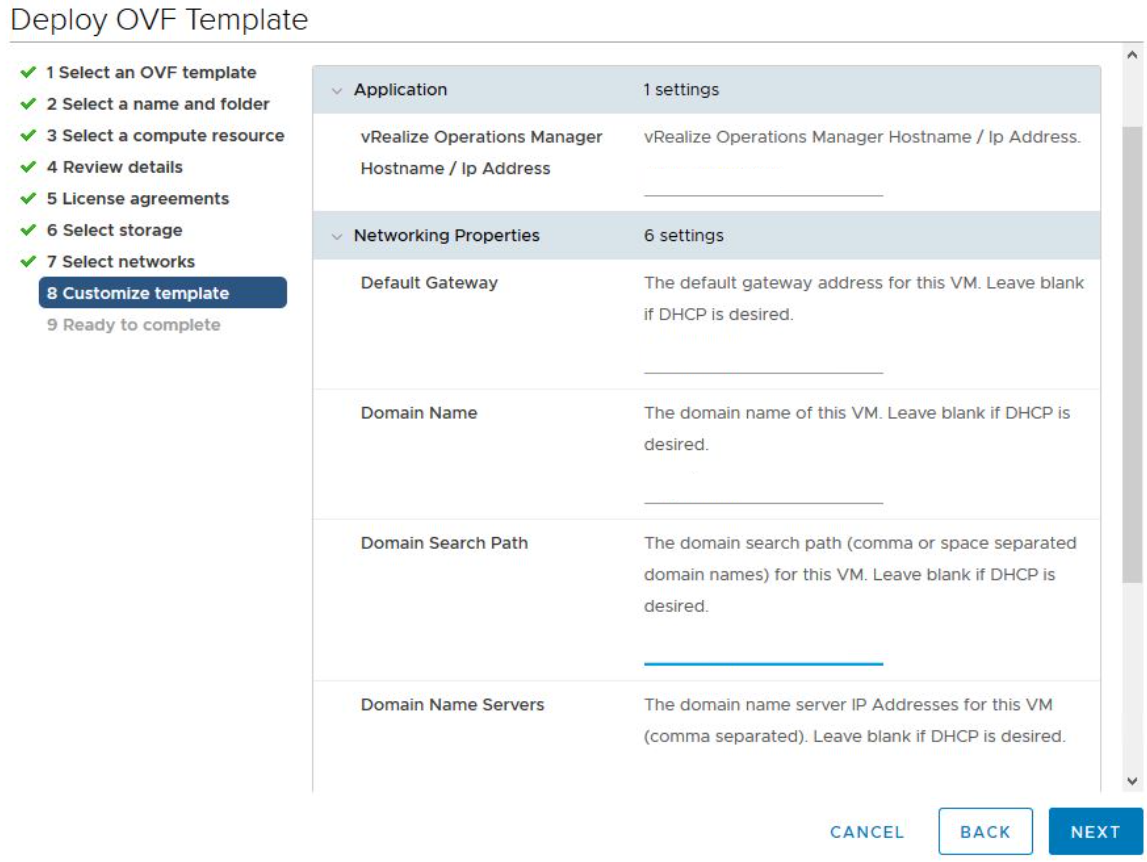
Task: Click the scrollbar down arrow
Action: tap(1132, 781)
